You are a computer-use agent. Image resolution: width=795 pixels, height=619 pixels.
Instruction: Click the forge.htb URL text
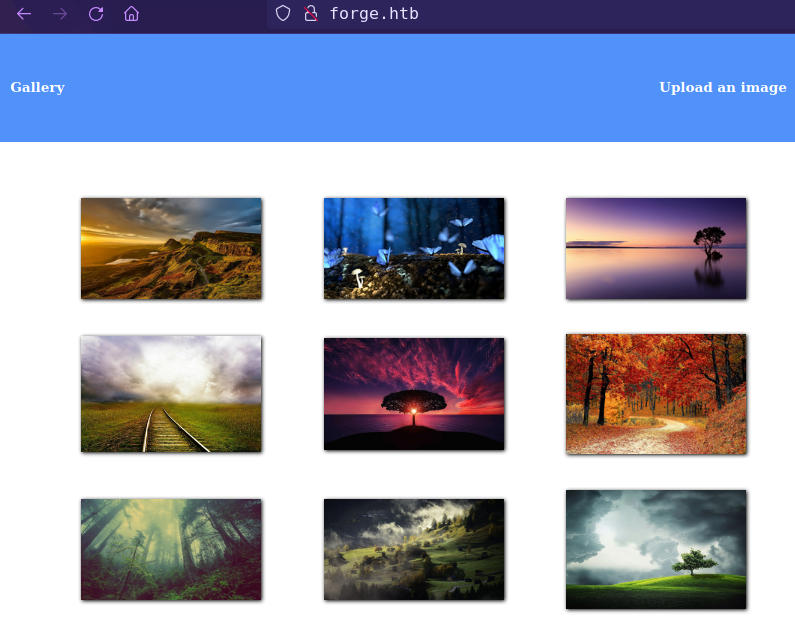[x=374, y=14]
